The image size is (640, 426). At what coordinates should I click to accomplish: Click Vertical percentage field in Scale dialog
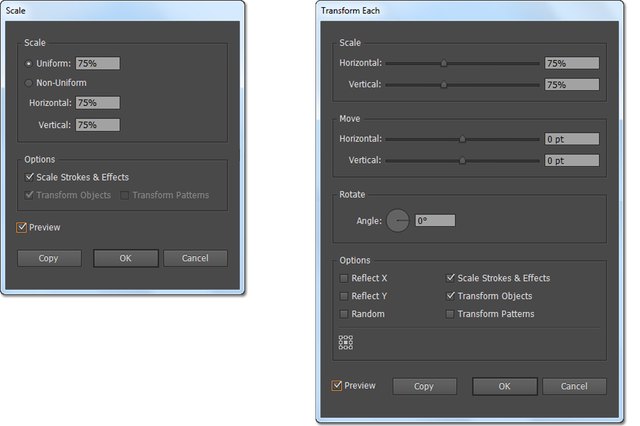[98, 125]
